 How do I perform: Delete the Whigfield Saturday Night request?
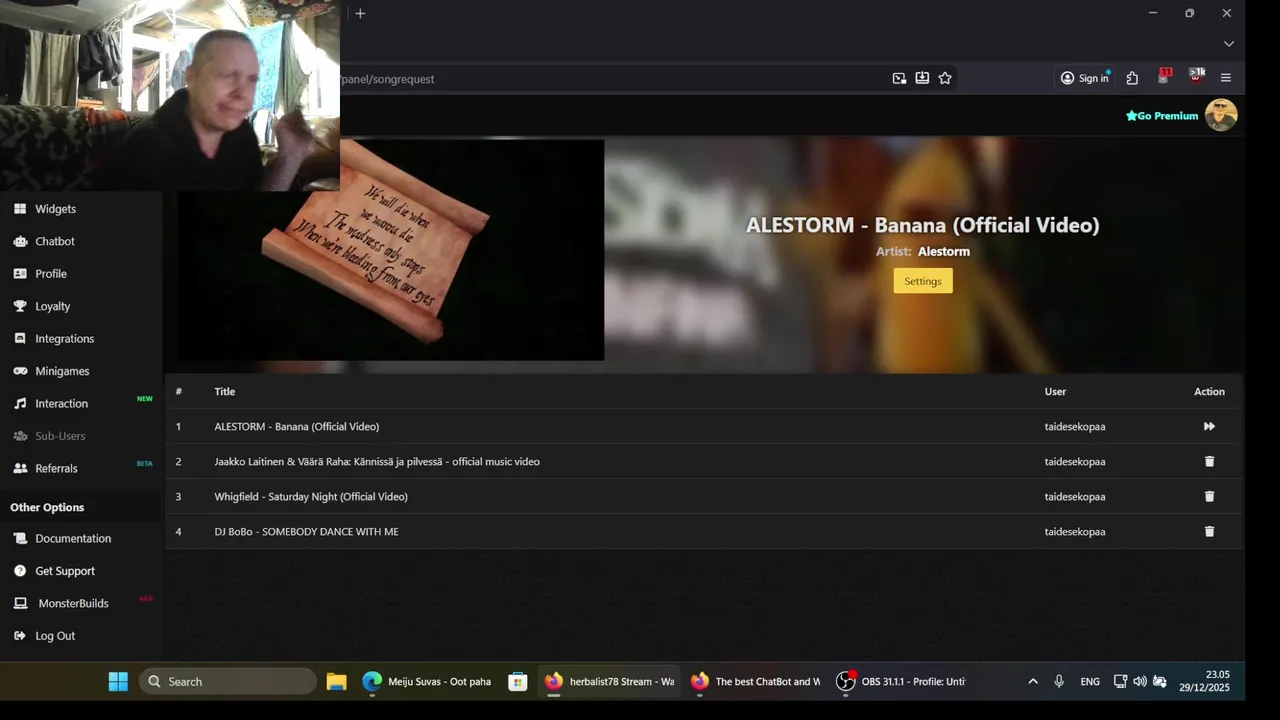[1209, 496]
